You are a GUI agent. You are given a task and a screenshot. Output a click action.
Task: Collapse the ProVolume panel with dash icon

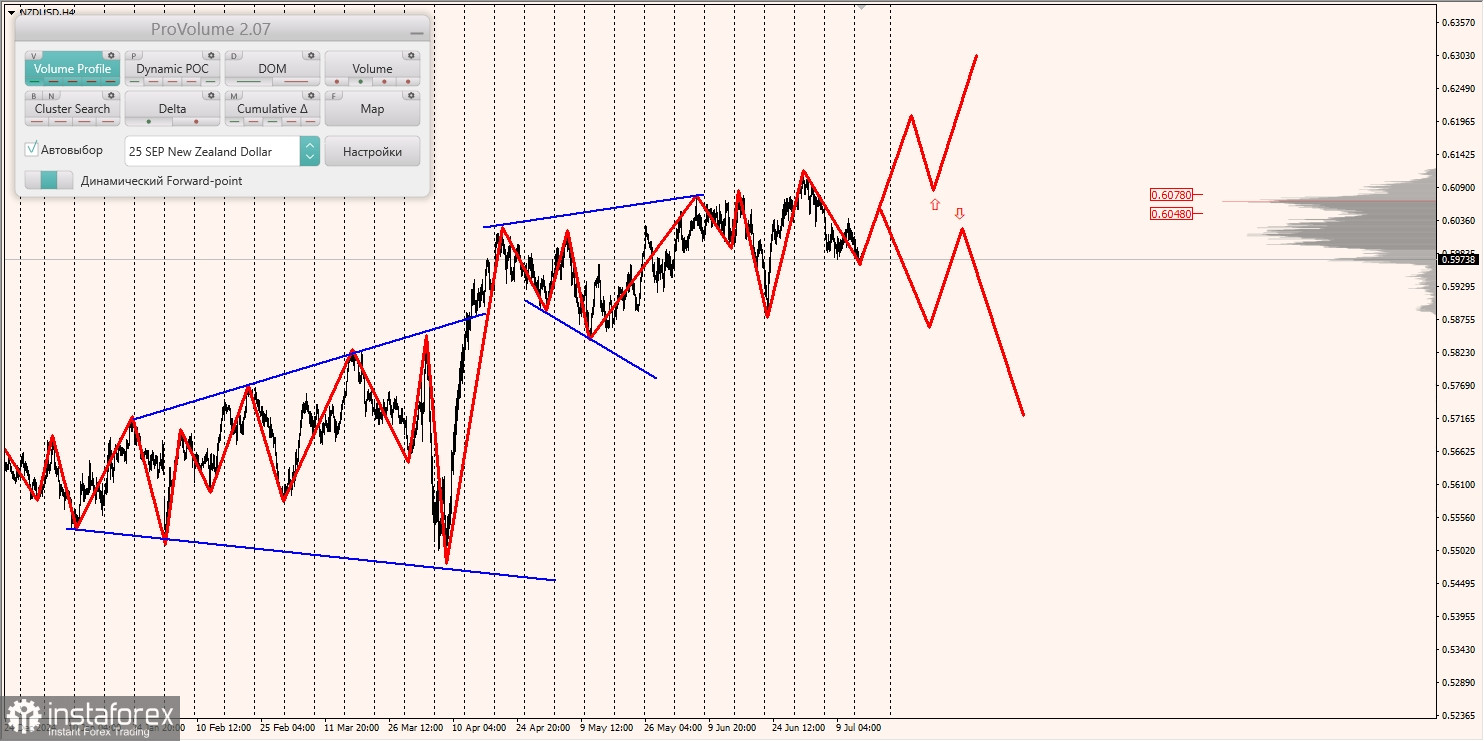(417, 33)
